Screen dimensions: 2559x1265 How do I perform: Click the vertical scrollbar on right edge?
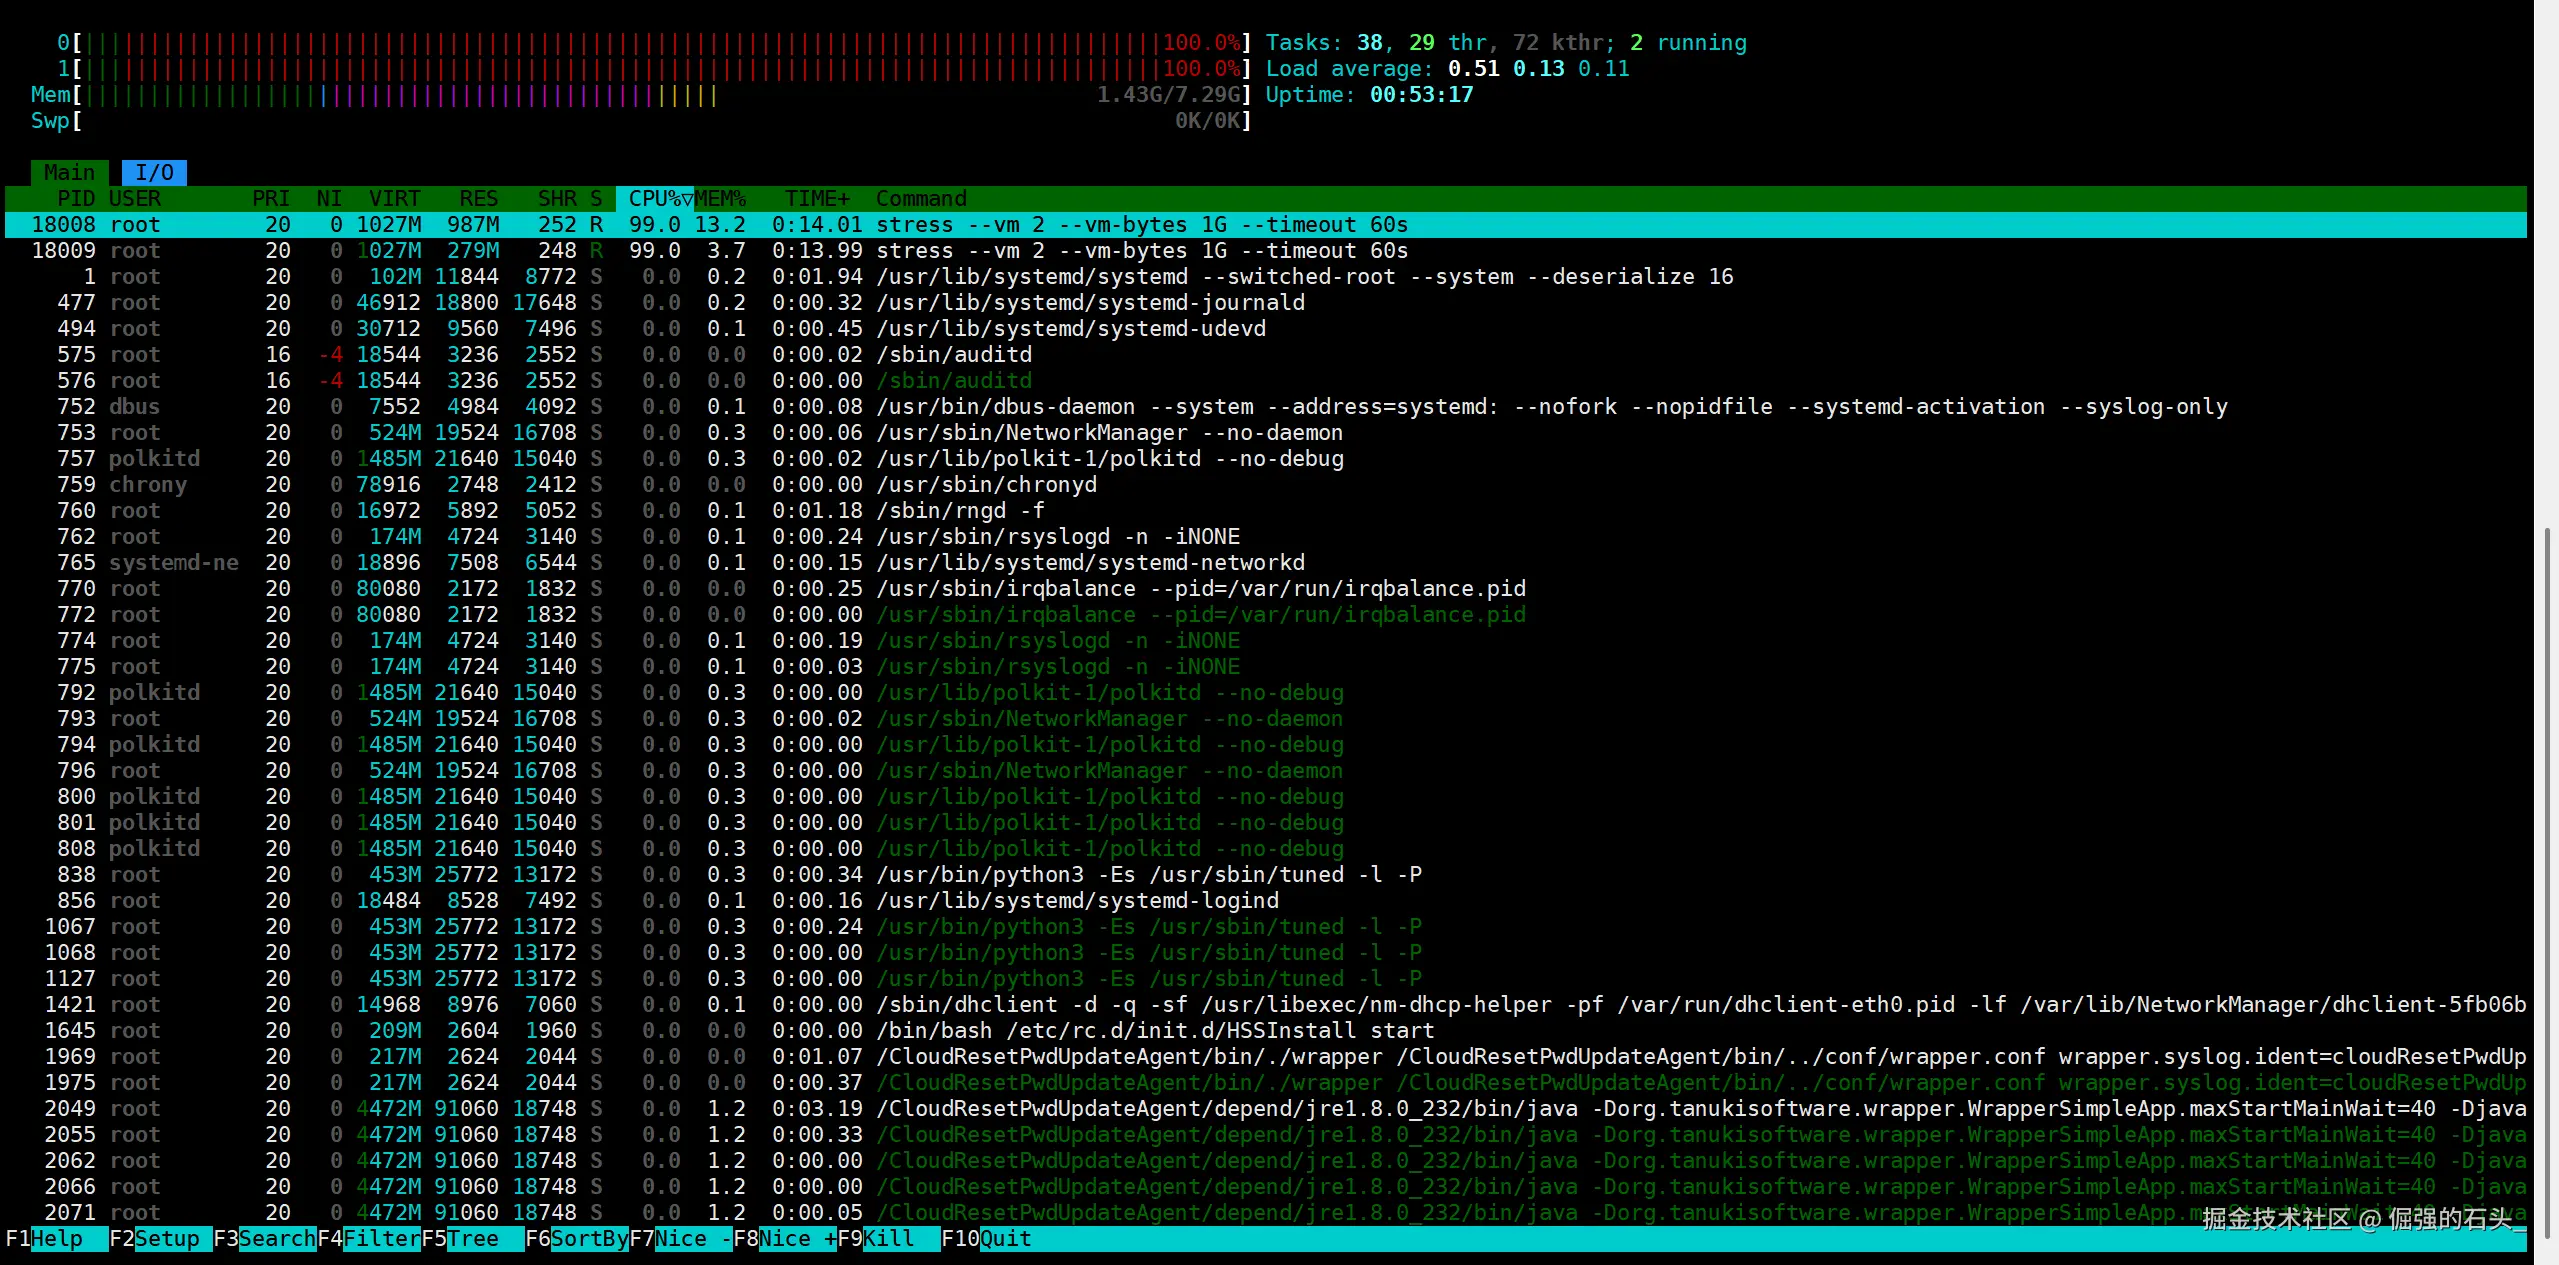[x=2546, y=880]
